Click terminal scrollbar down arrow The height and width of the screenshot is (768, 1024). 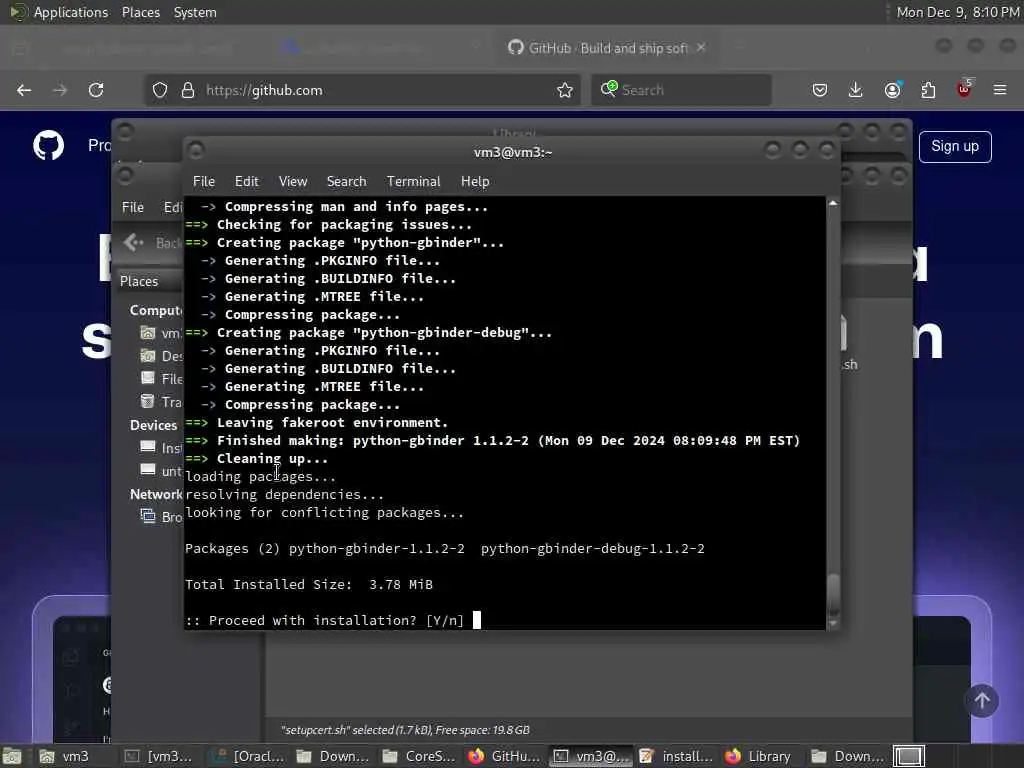[833, 624]
